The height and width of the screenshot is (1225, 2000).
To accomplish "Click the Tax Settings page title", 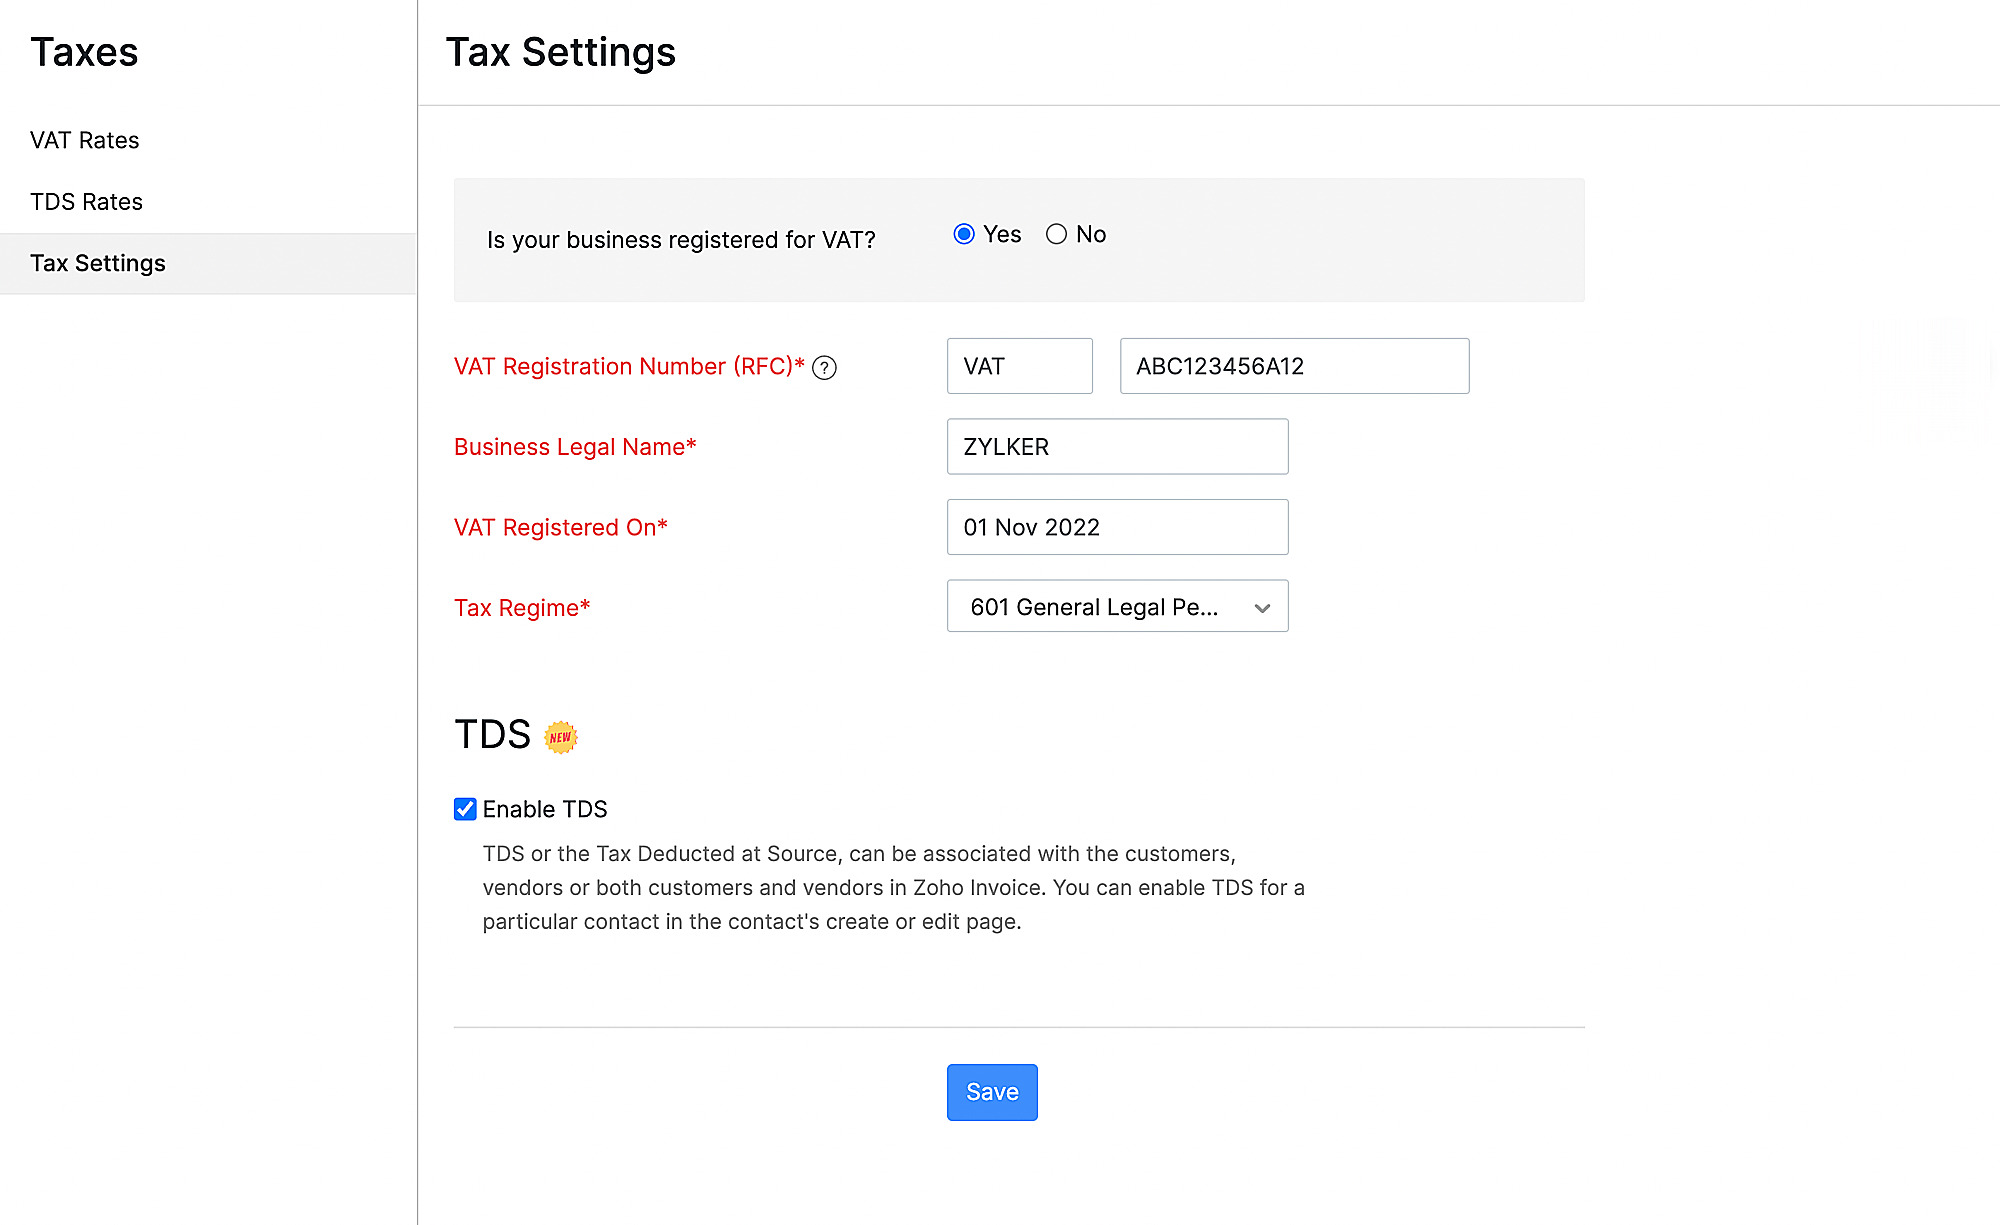I will point(561,52).
